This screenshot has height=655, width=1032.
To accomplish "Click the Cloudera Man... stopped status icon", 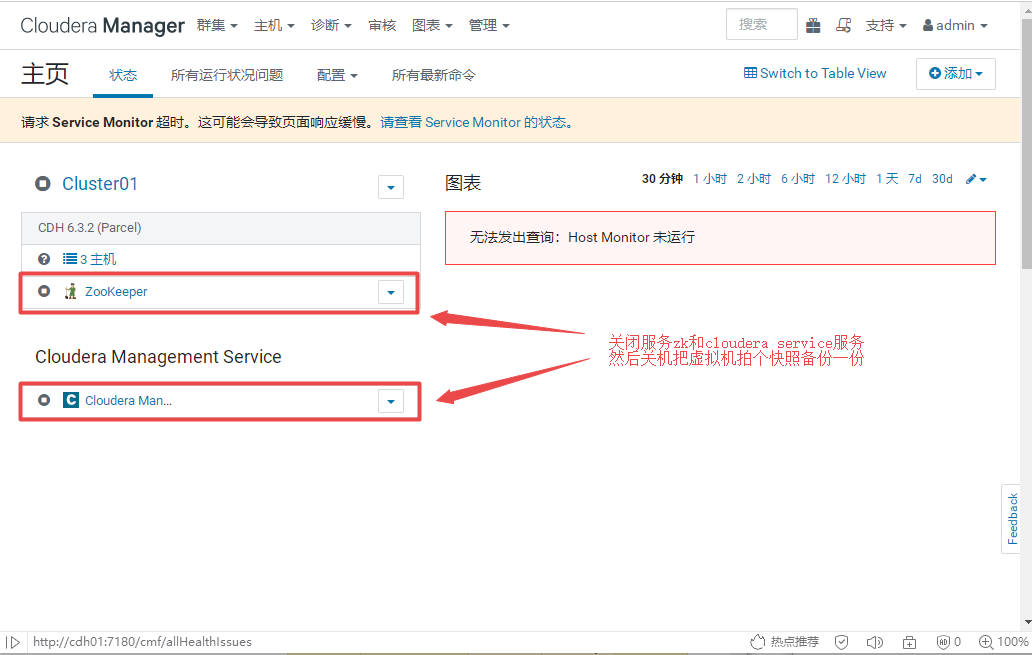I will 44,400.
